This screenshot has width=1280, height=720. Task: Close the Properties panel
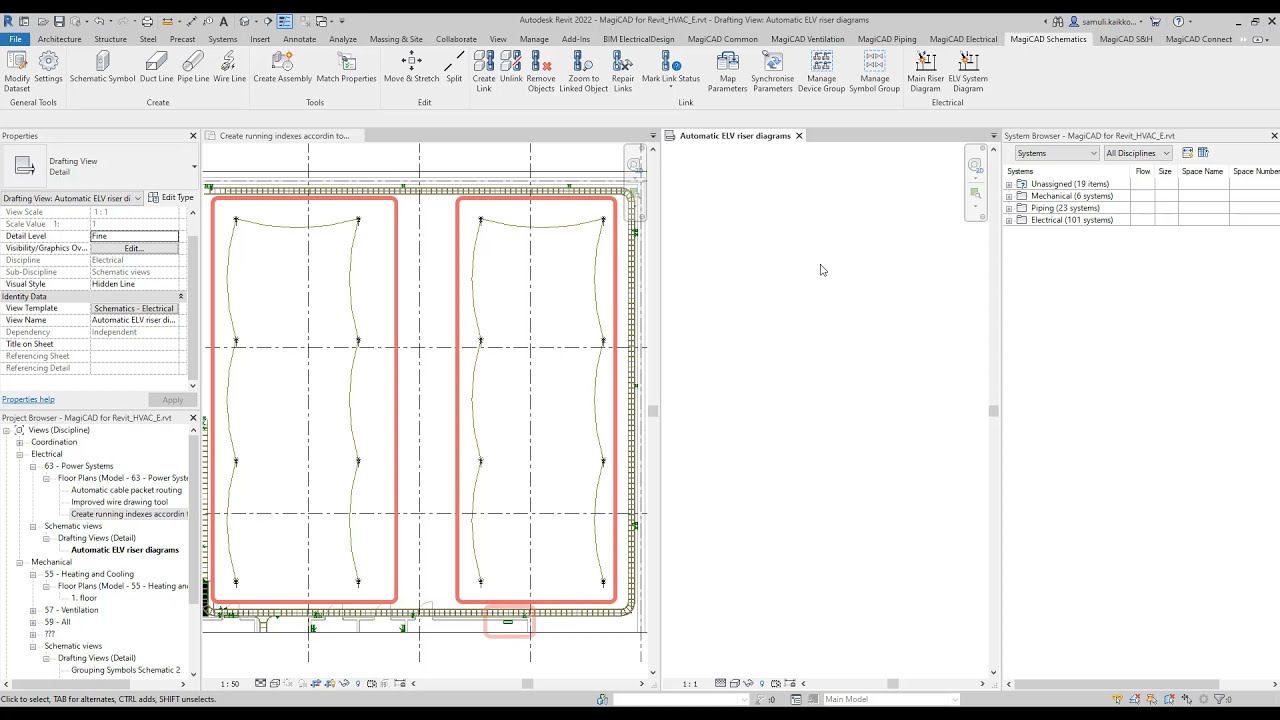tap(193, 135)
